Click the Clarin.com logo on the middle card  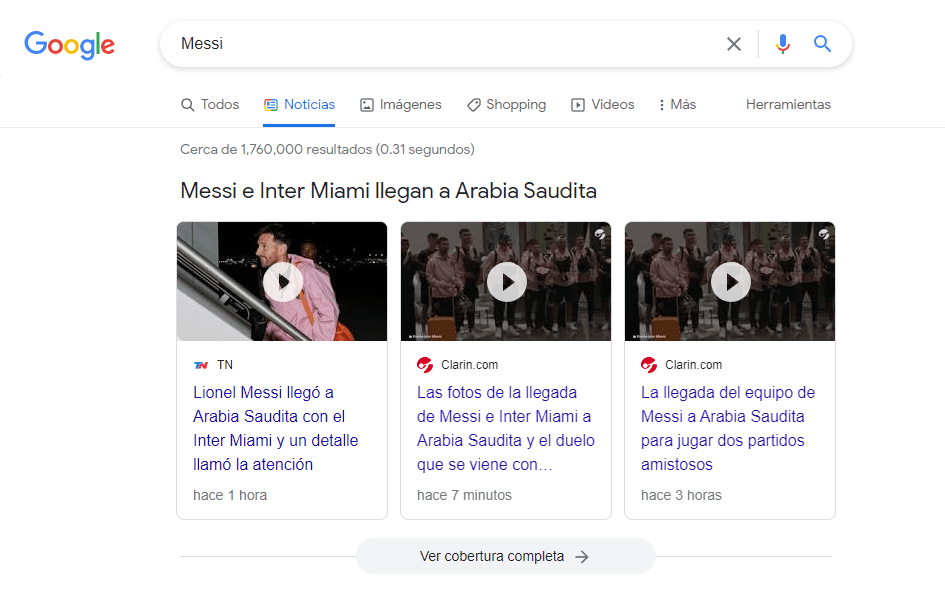[x=425, y=364]
